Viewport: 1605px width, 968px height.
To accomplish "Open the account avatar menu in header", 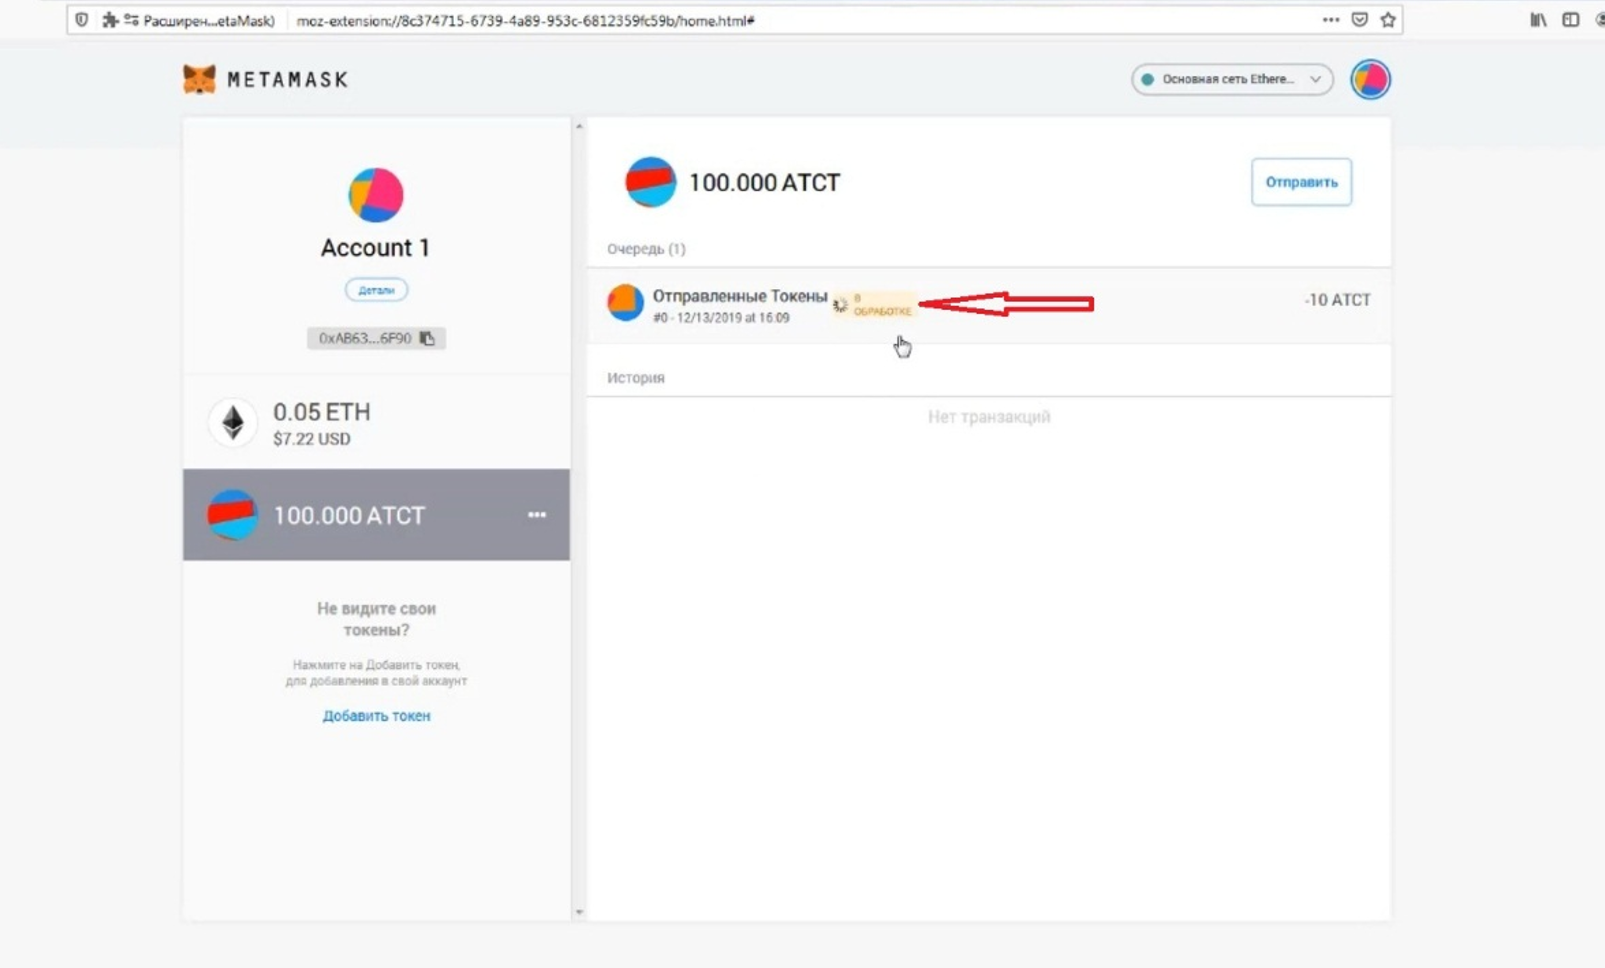I will point(1370,79).
